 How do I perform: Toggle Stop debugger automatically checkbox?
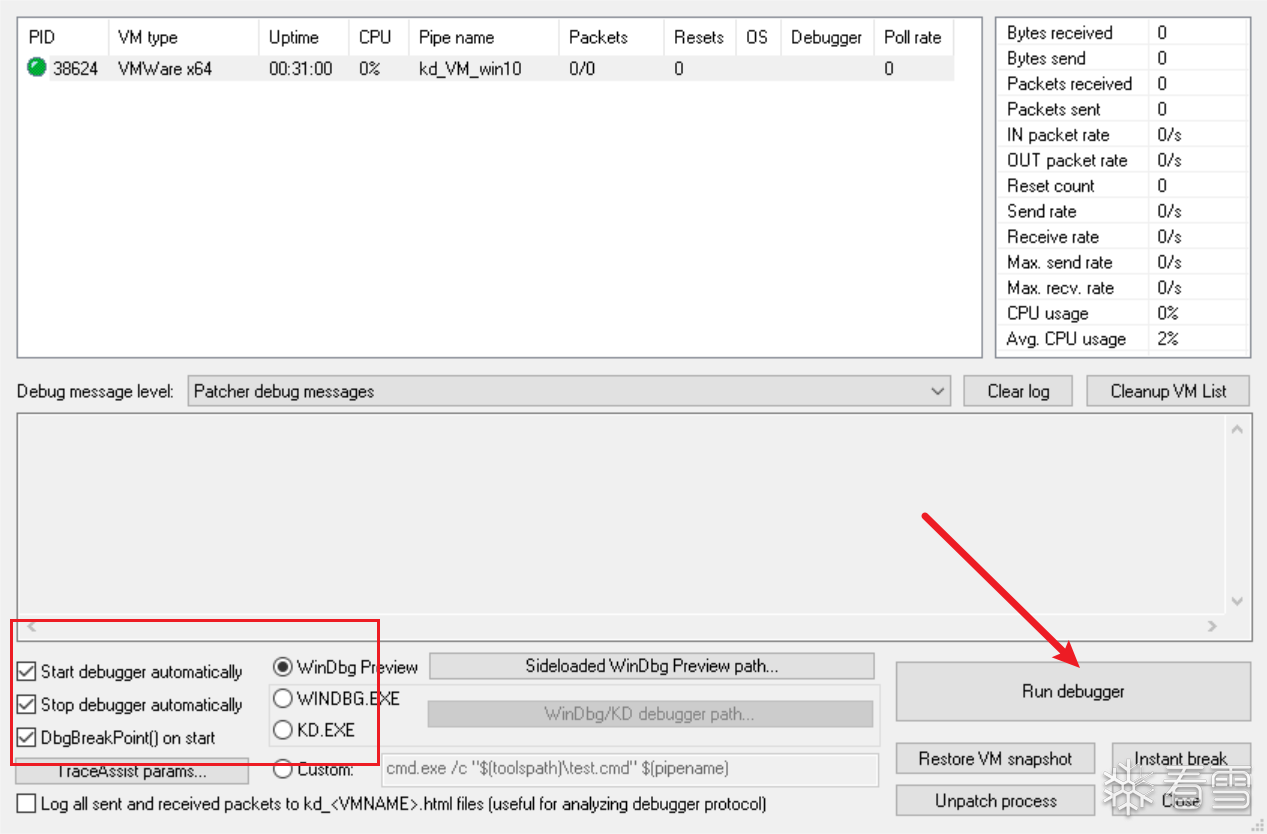[26, 705]
